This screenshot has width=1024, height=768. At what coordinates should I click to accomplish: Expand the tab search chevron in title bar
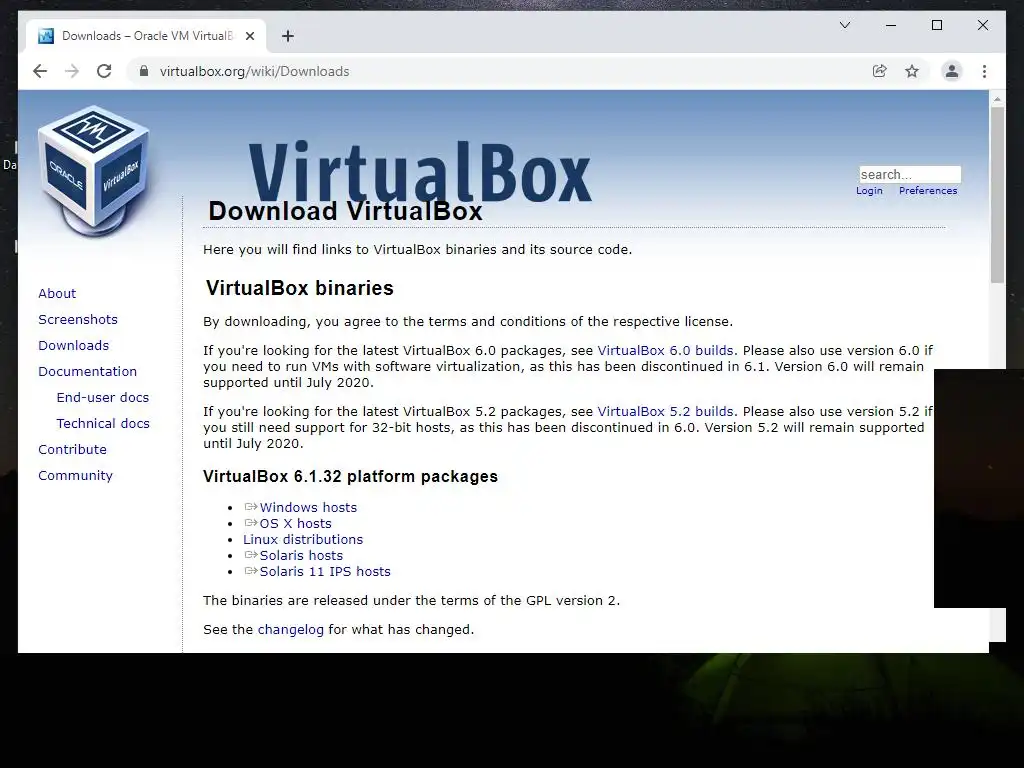pyautogui.click(x=844, y=25)
